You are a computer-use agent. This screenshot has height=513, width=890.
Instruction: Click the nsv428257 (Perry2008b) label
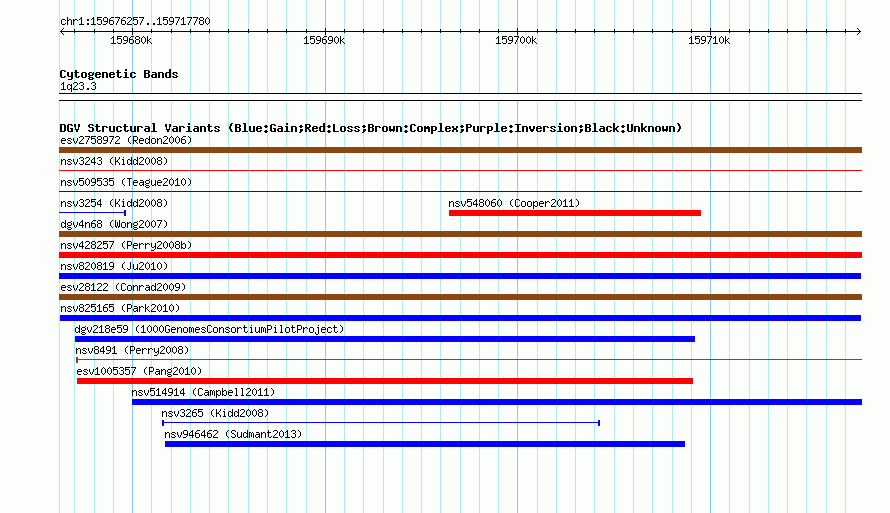[126, 245]
